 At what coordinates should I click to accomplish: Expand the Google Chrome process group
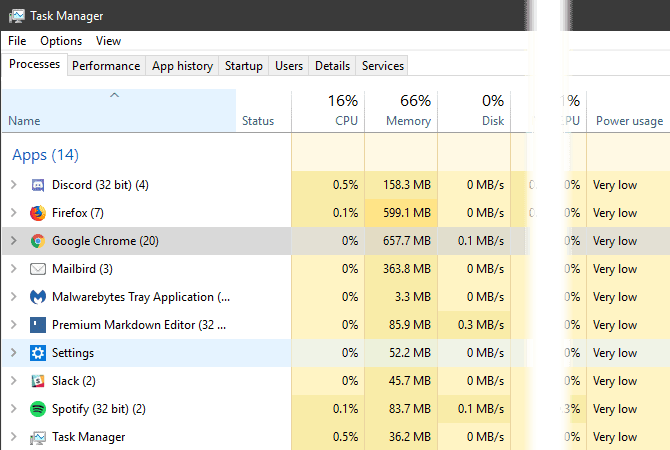(x=14, y=241)
